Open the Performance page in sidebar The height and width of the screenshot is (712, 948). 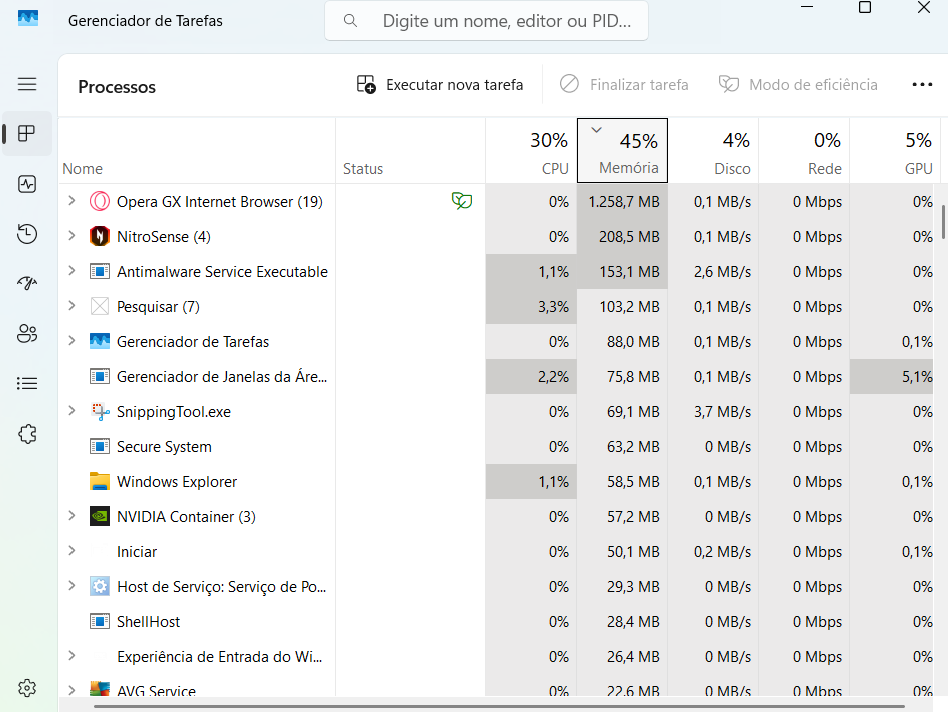tap(27, 184)
